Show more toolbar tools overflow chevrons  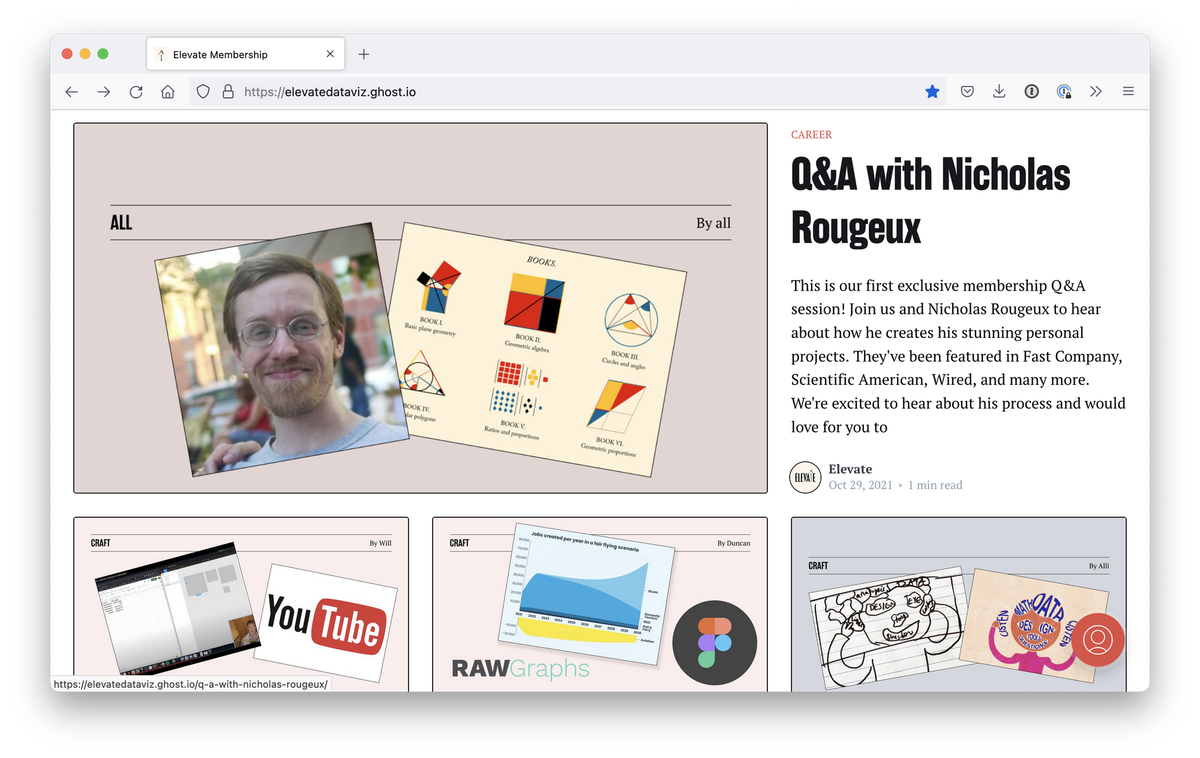click(x=1096, y=92)
